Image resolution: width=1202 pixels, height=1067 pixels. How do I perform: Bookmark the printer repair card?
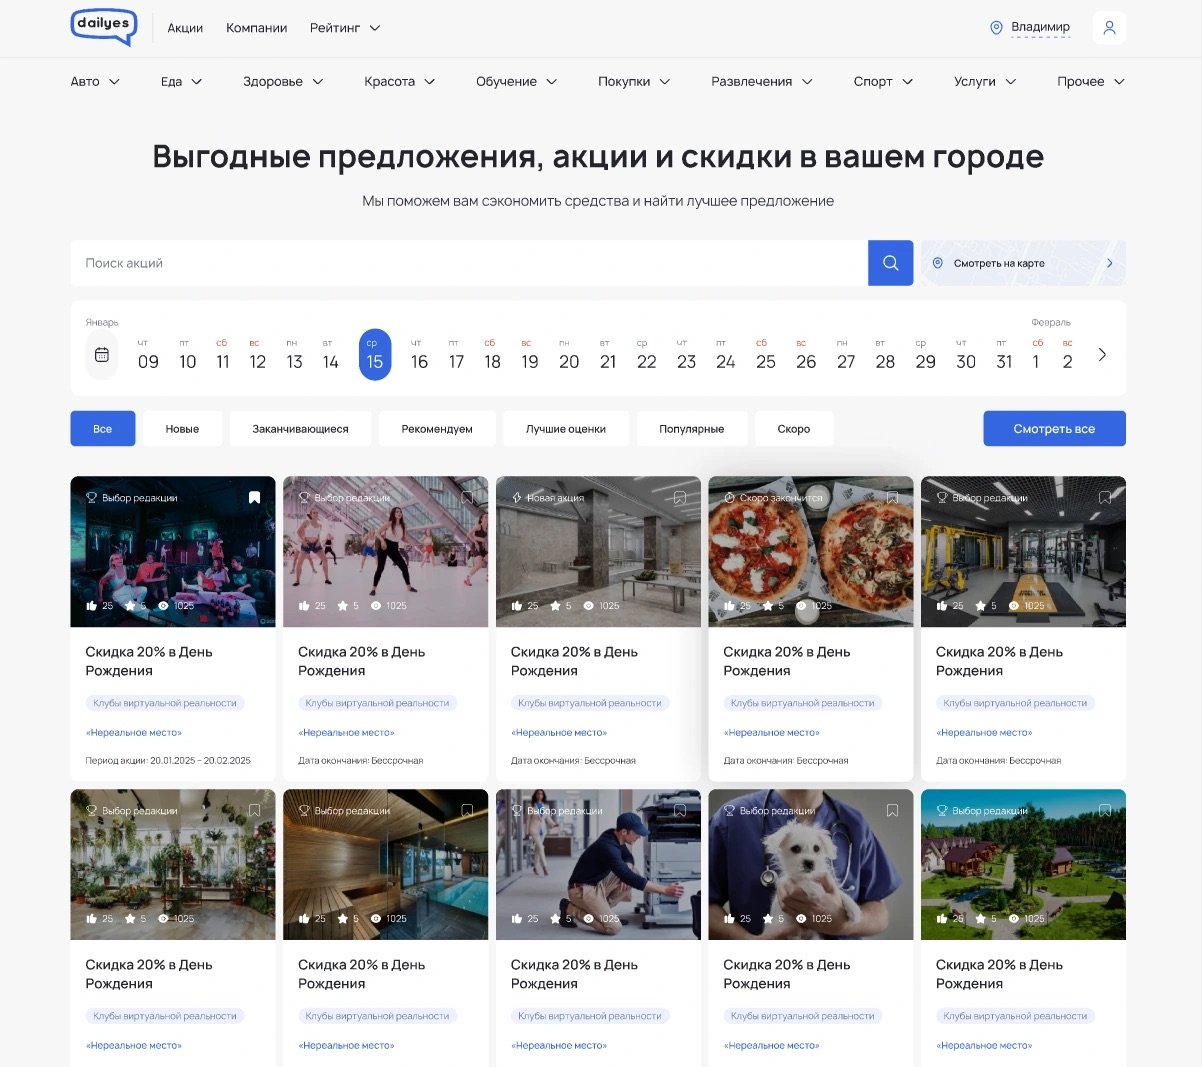pyautogui.click(x=680, y=811)
